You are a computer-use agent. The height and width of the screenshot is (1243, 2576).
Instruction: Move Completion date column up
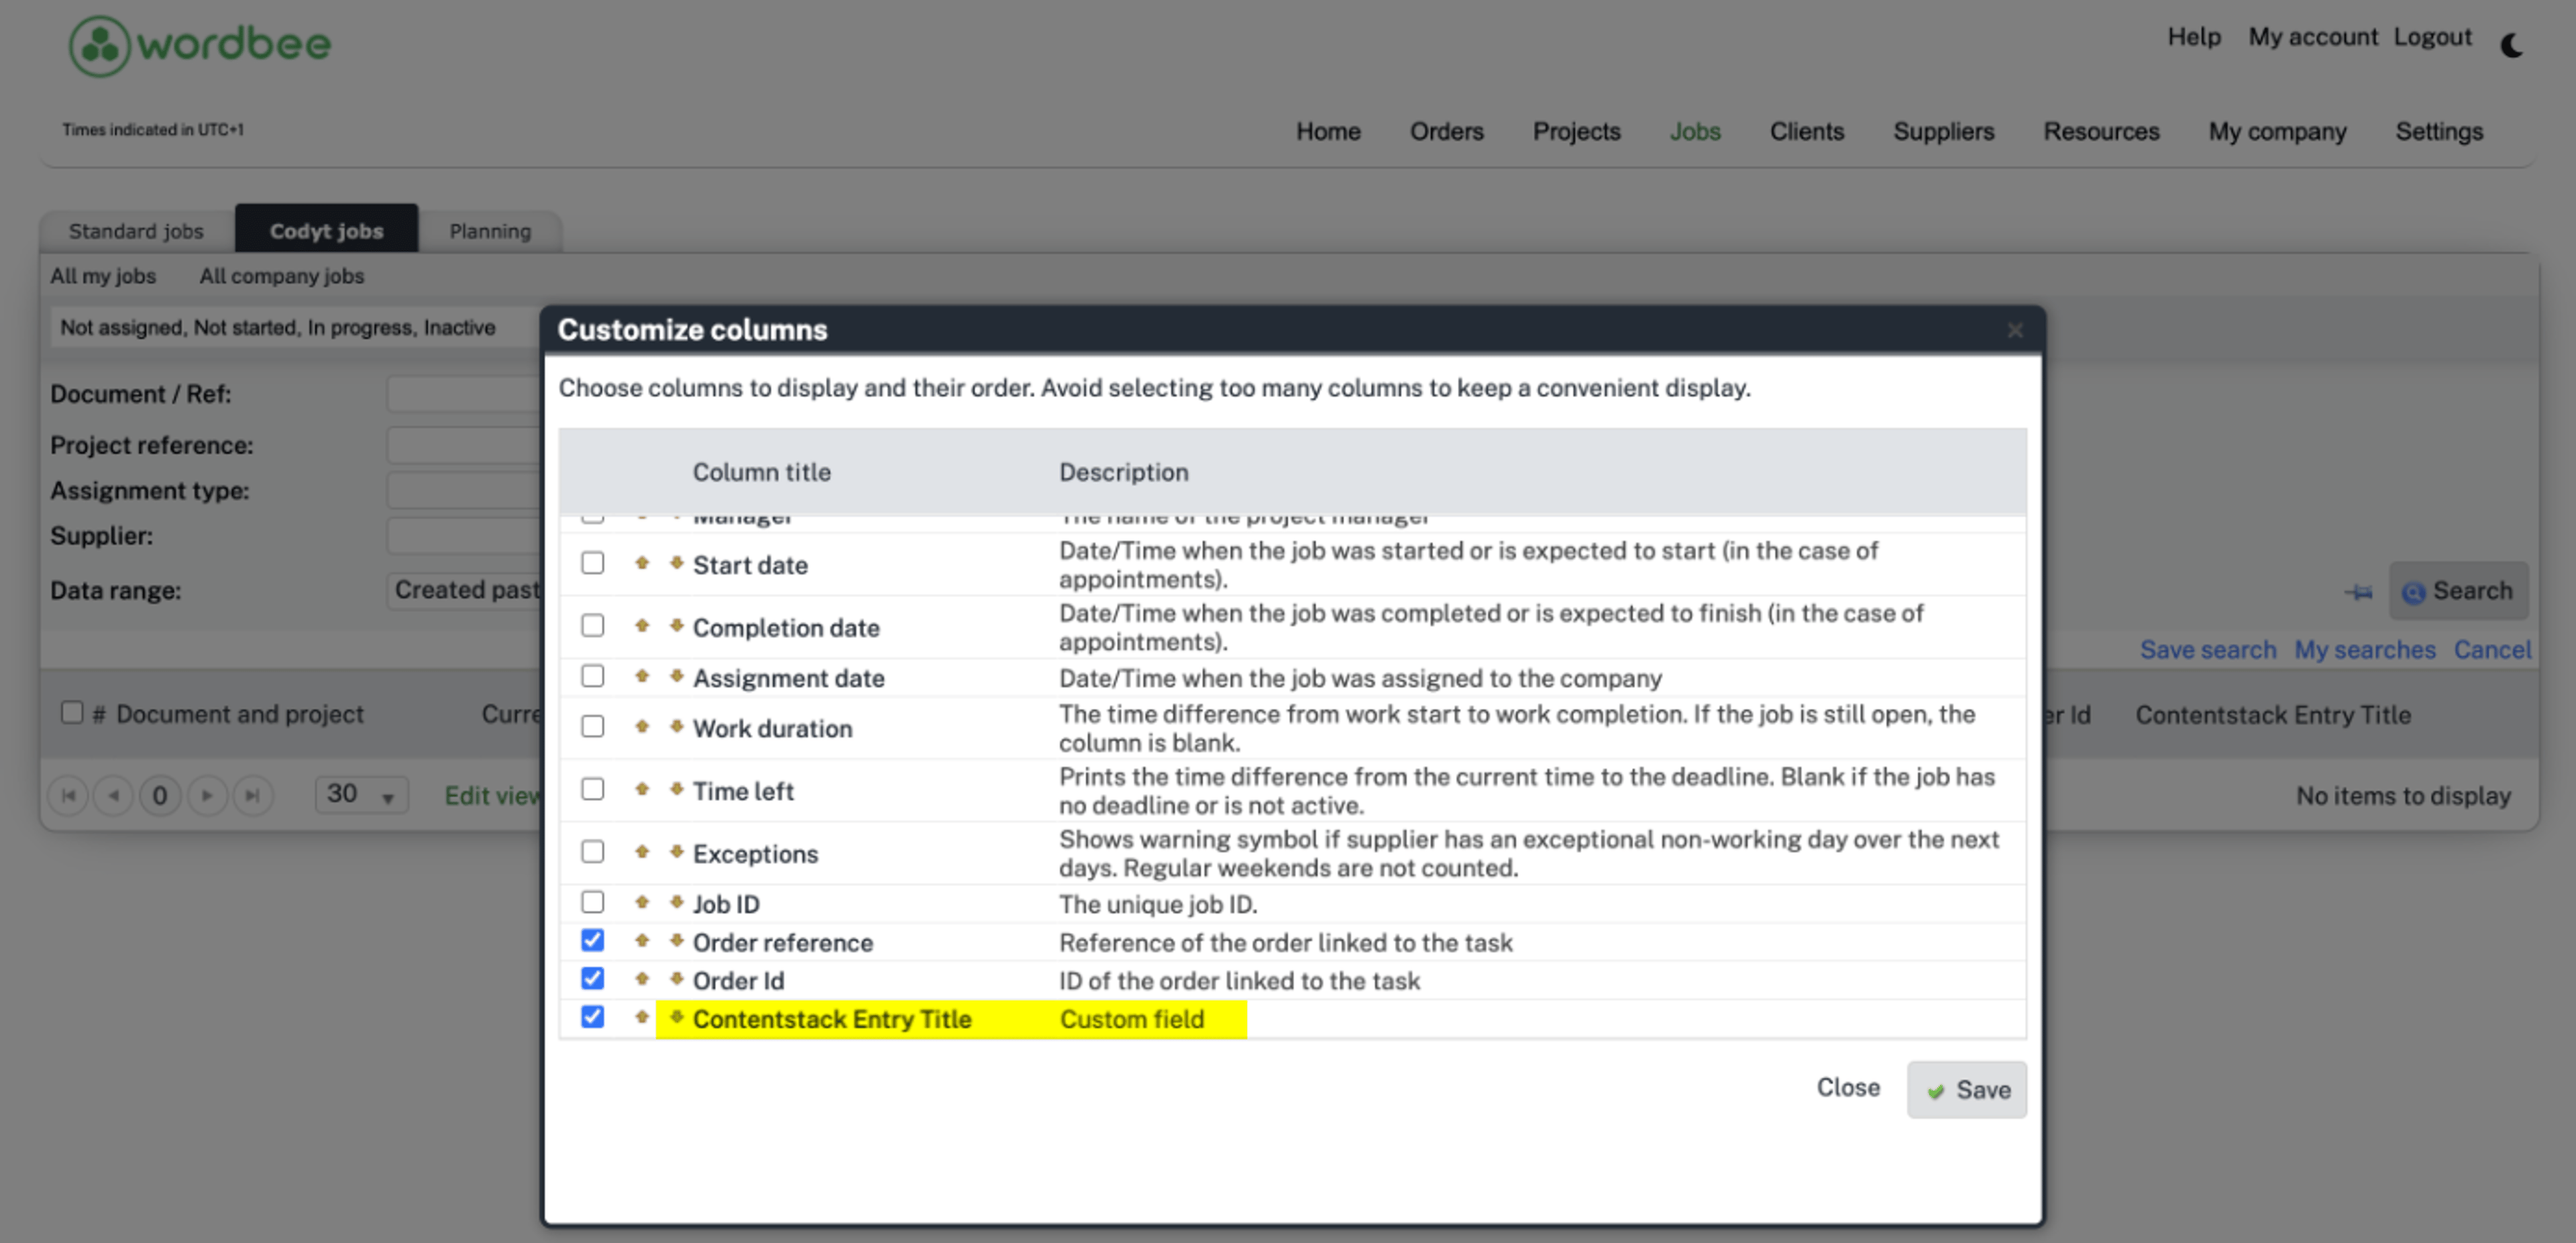[642, 626]
